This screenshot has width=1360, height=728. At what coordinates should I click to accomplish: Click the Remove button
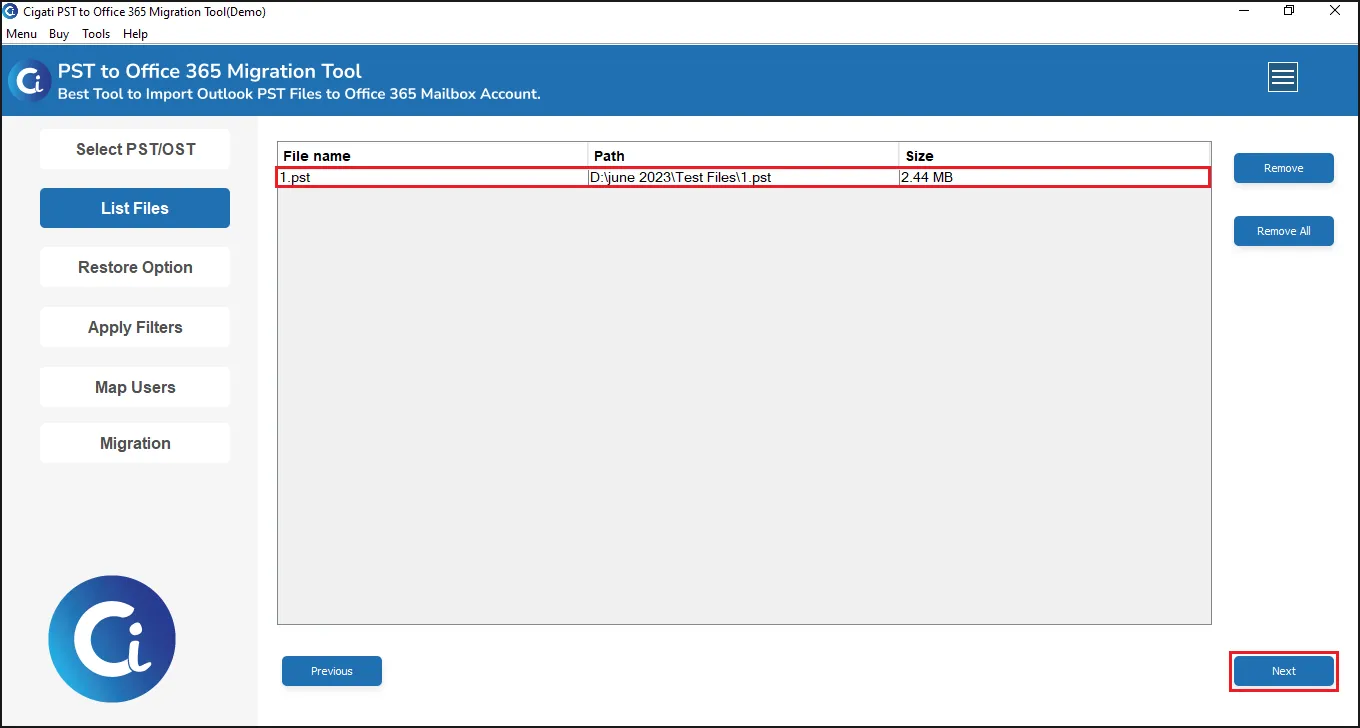pos(1283,168)
